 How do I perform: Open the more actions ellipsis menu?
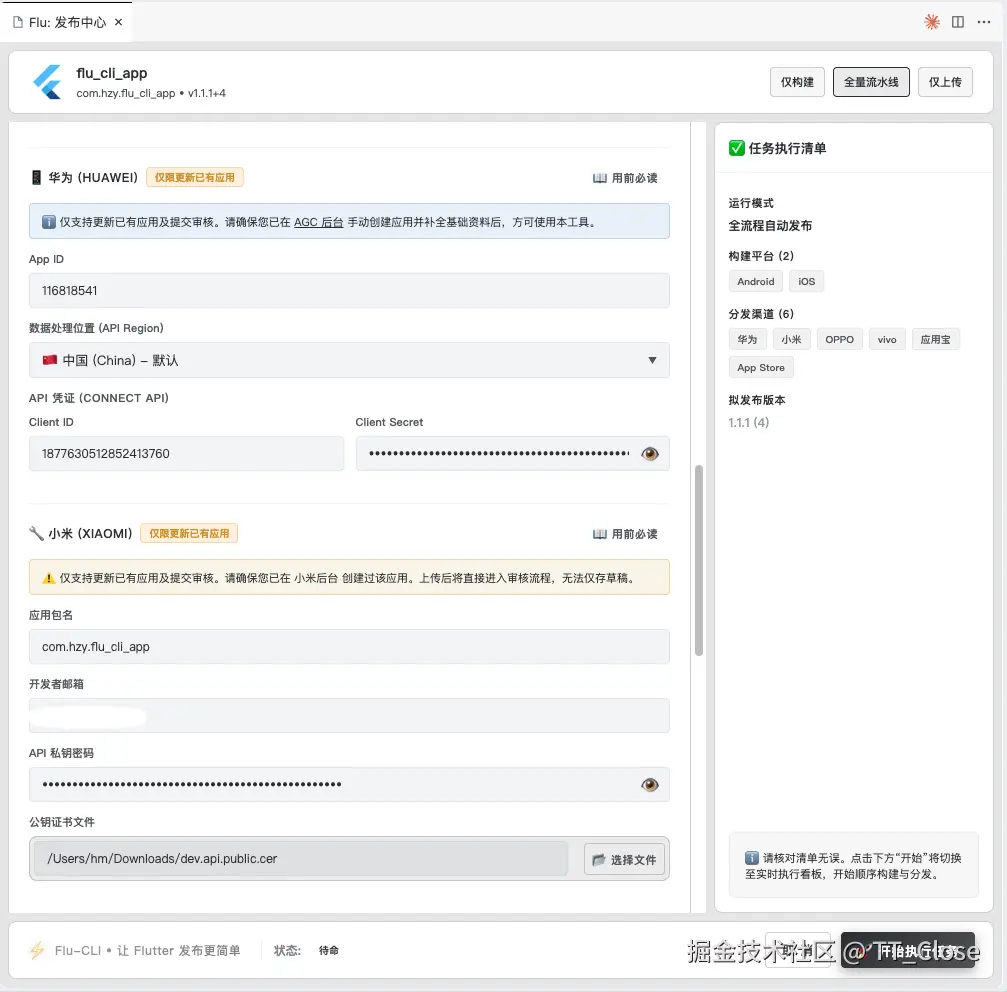984,22
